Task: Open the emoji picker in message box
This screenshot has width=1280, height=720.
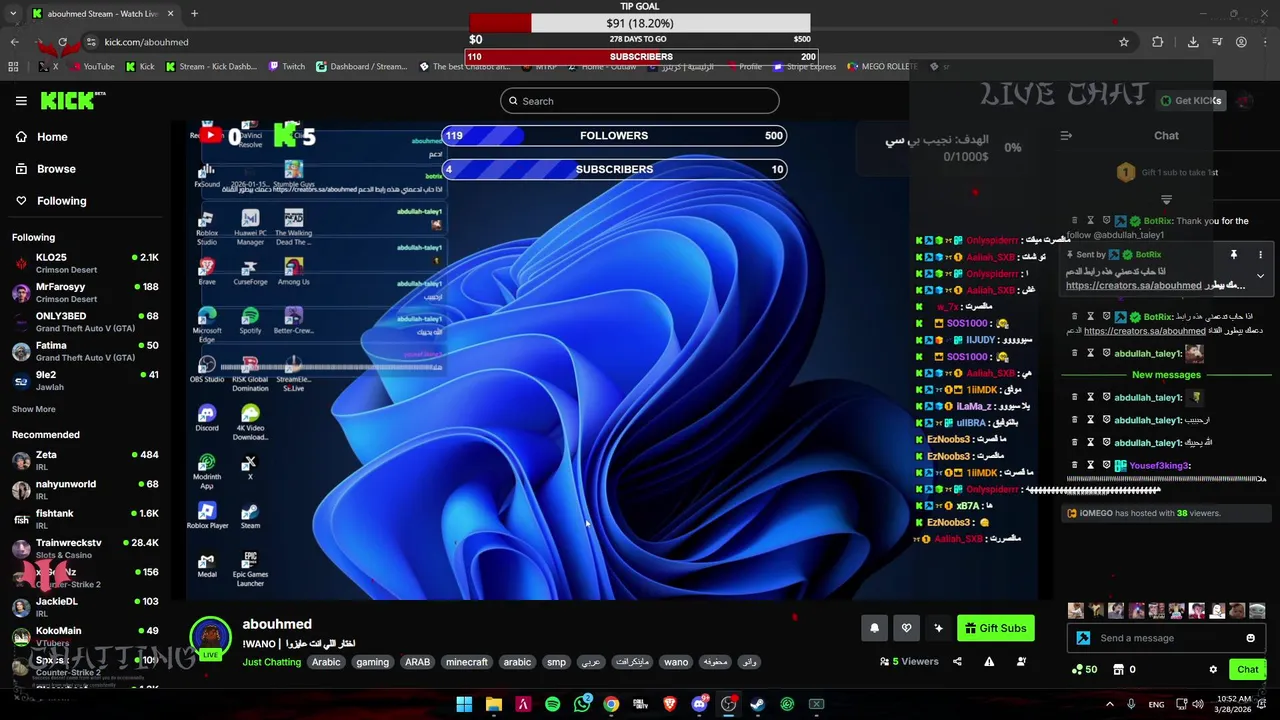Action: [x=1250, y=638]
